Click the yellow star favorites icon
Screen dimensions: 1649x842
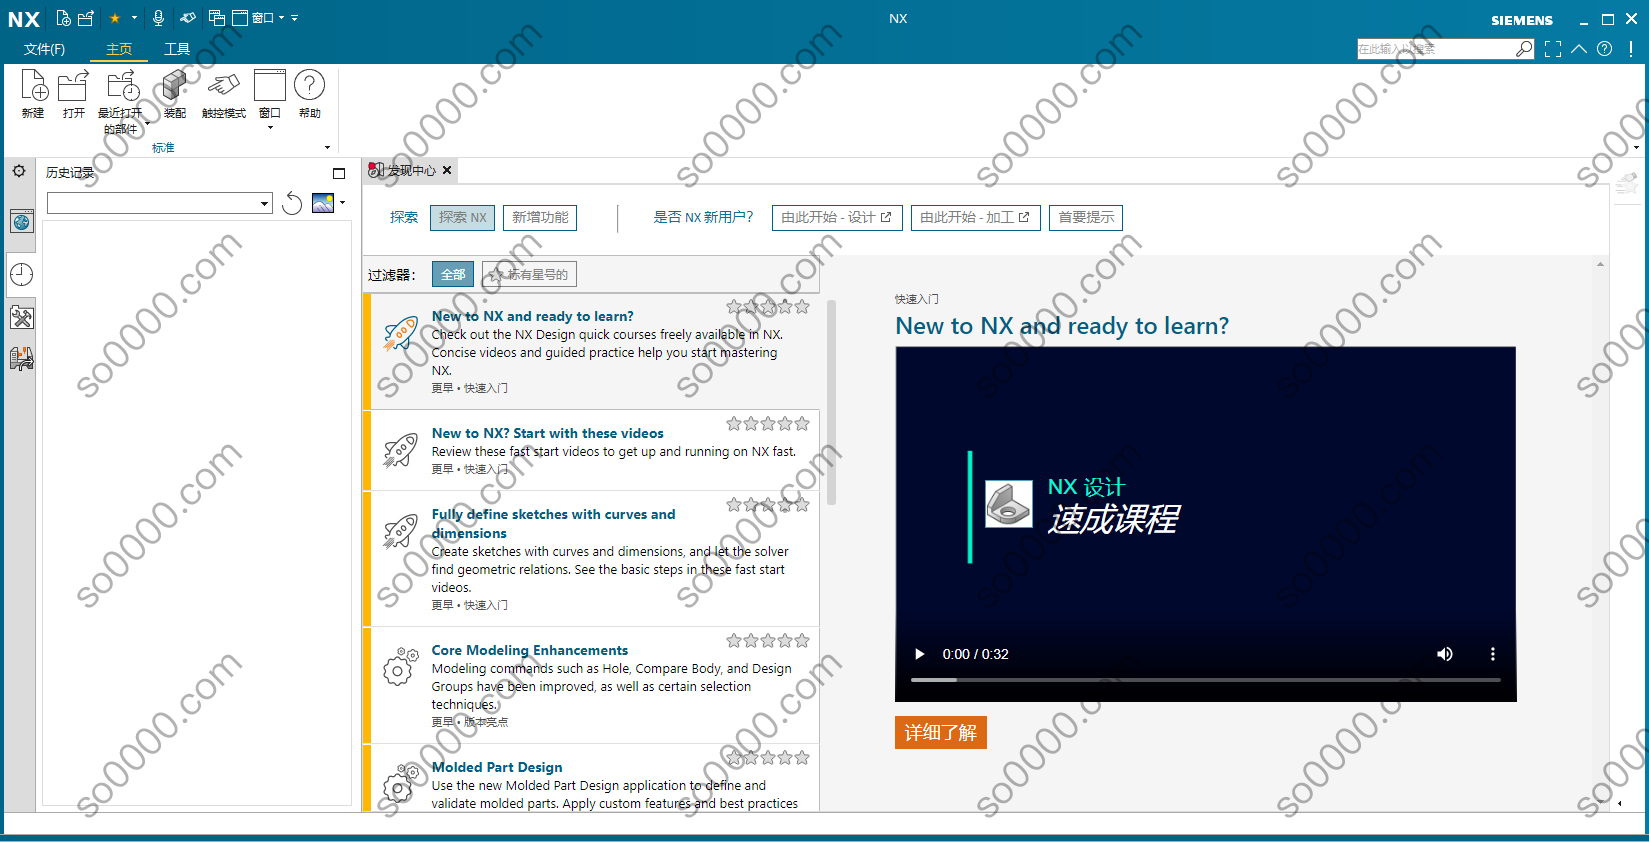tap(115, 18)
